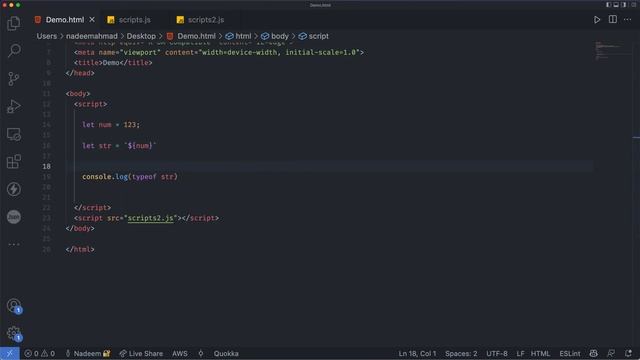This screenshot has height=360, width=640.
Task: Open the round gray extension icon in activity bar
Action: pos(14,217)
